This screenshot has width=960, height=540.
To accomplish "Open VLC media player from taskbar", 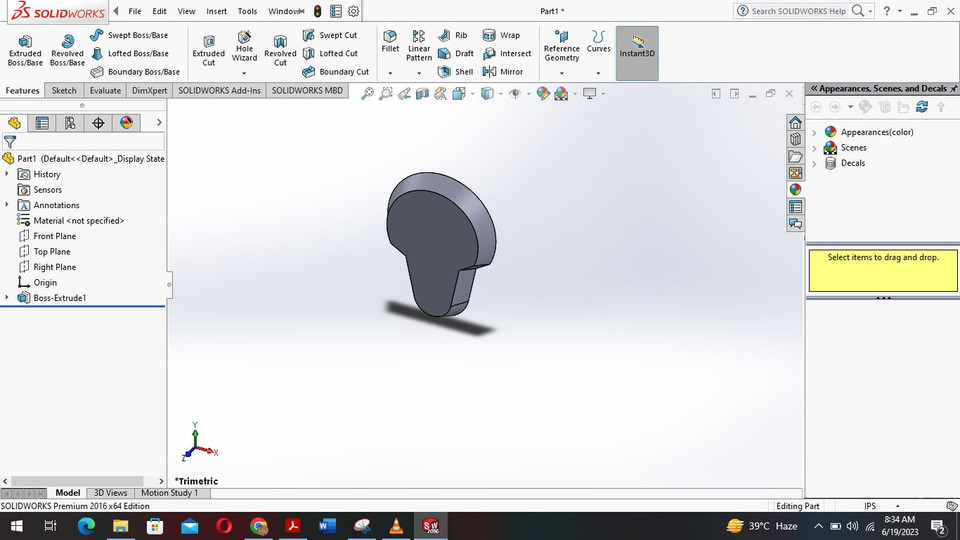I will point(396,526).
